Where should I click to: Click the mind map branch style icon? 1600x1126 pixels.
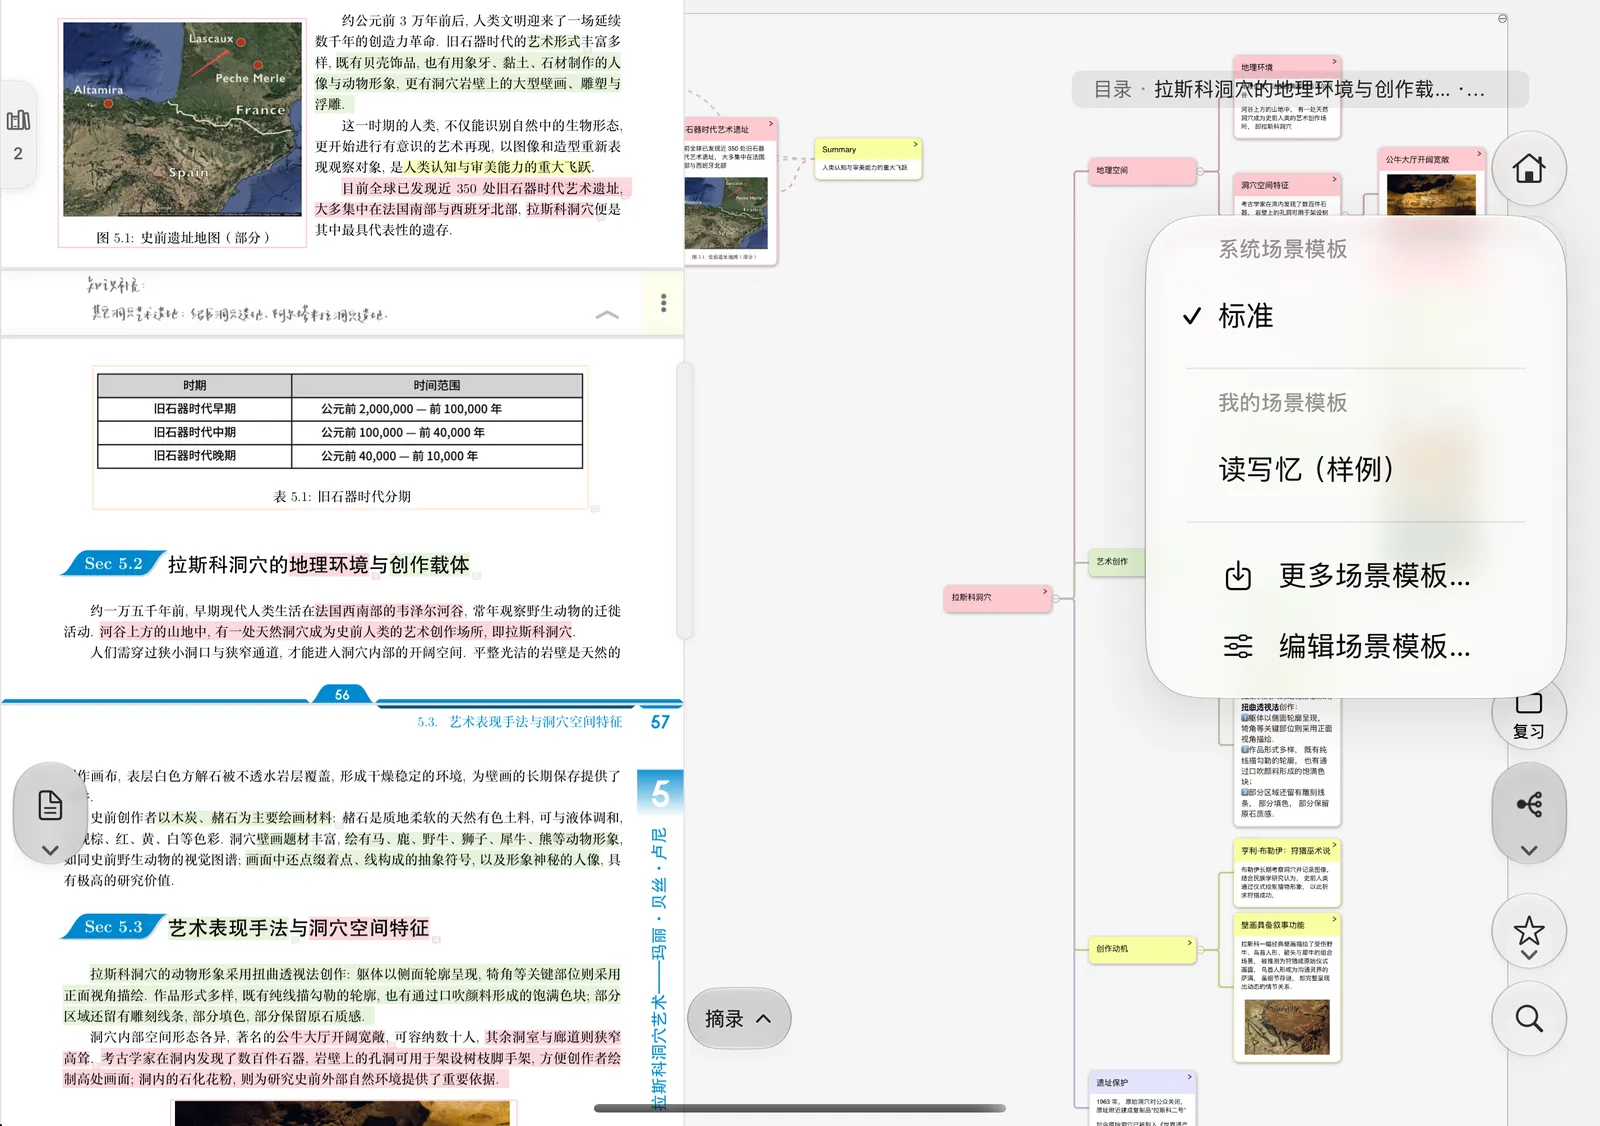point(1528,804)
